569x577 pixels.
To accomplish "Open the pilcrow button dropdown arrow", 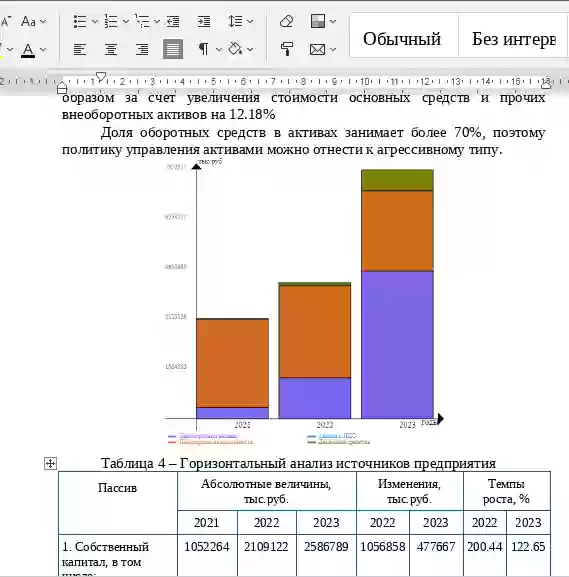I will 219,50.
